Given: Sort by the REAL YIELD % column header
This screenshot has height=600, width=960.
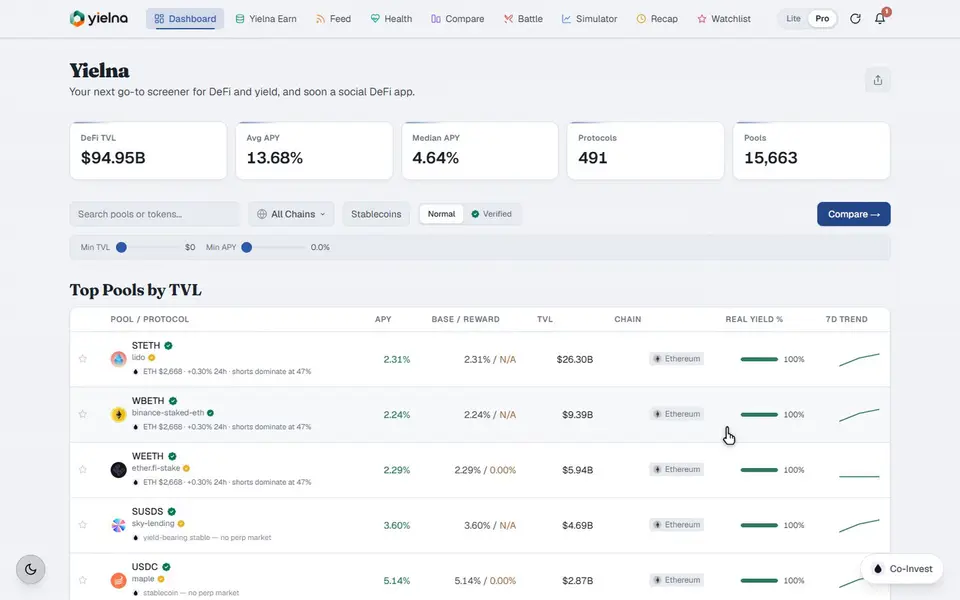Looking at the screenshot, I should (754, 319).
